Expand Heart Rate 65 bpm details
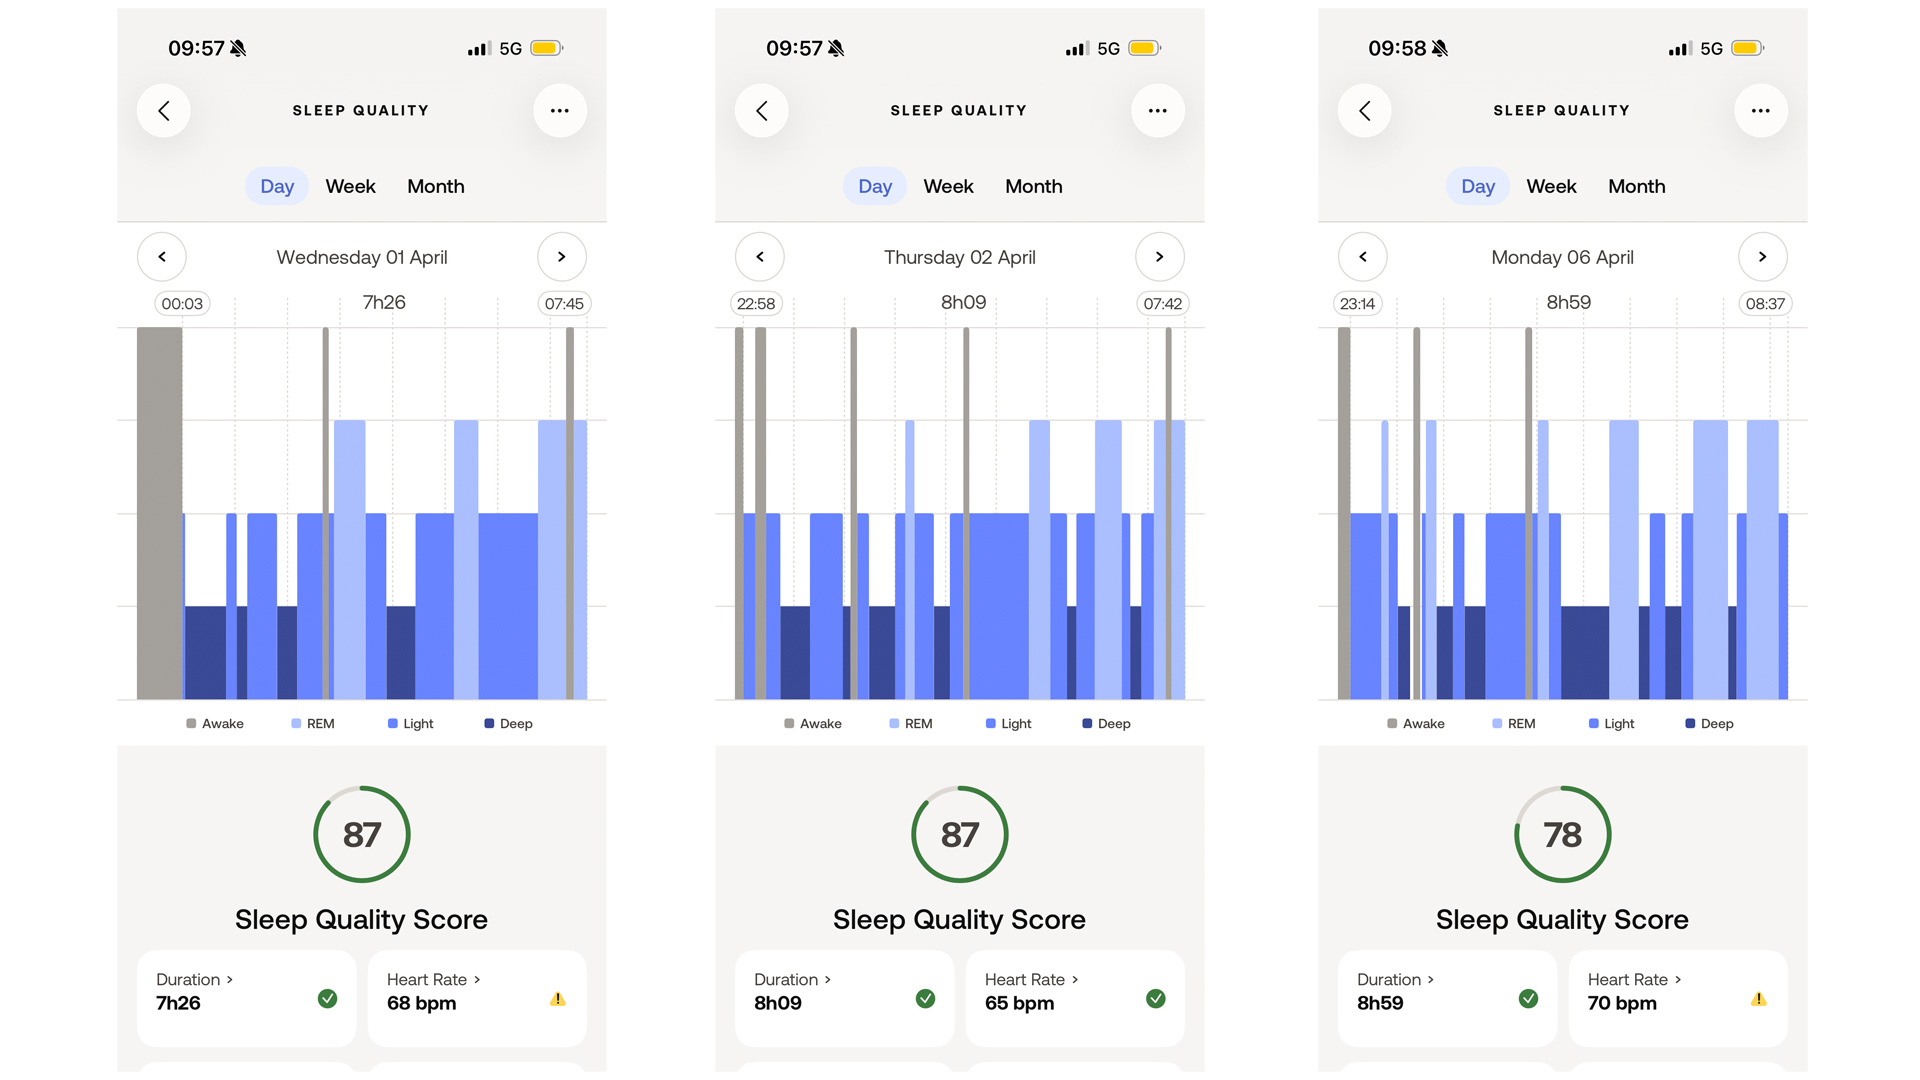Screen dimensions: 1920x1080 click(1075, 998)
